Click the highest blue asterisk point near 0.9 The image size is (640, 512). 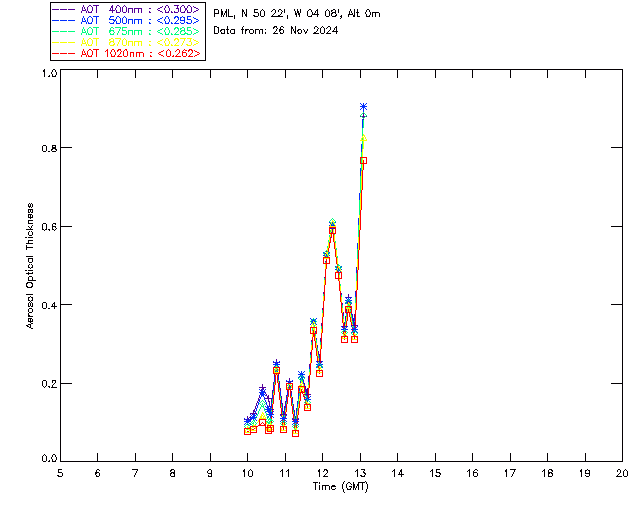(x=363, y=107)
